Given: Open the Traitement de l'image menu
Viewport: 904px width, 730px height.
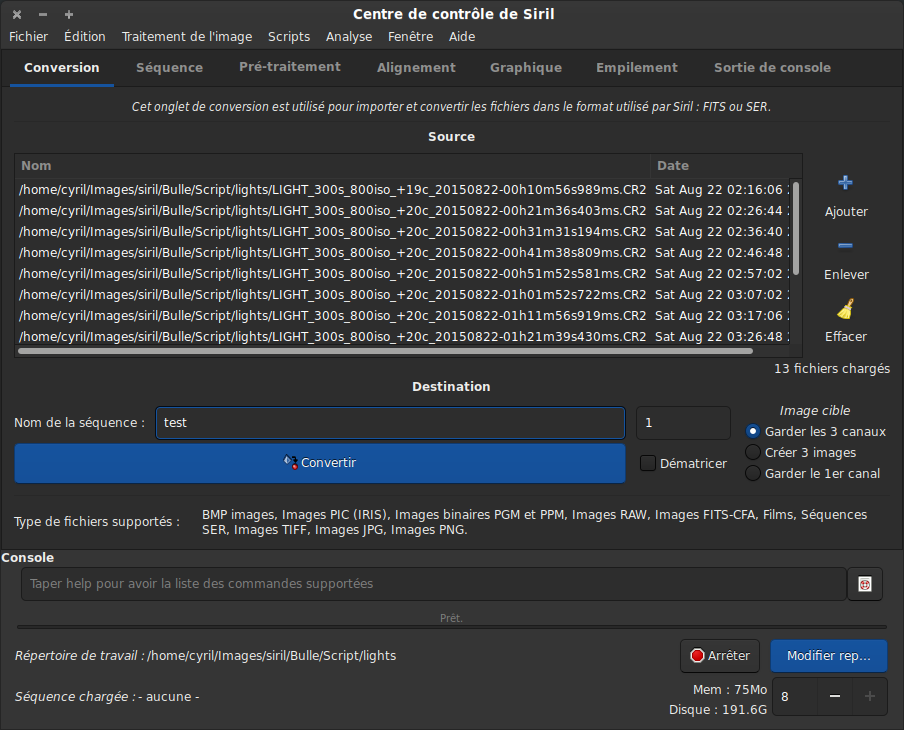Looking at the screenshot, I should (187, 37).
